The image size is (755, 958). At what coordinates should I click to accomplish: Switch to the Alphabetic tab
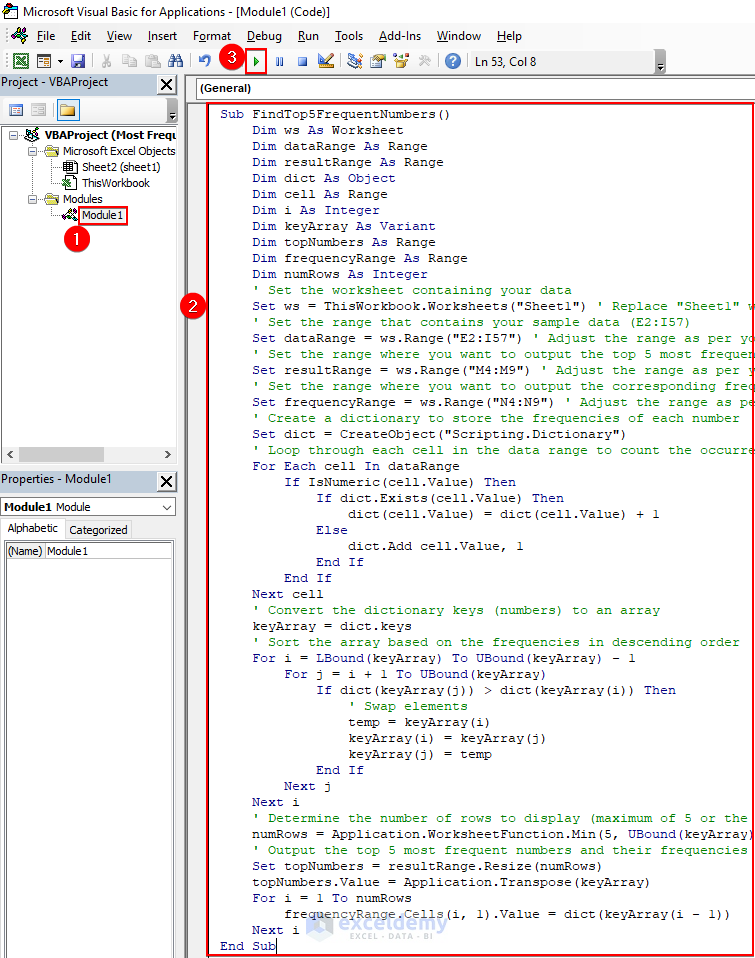[32, 528]
